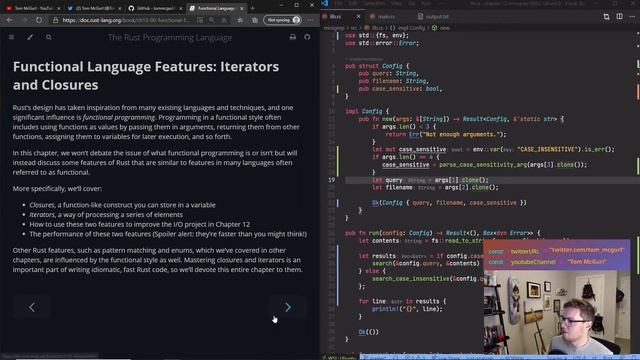The width and height of the screenshot is (640, 360).
Task: Open the View menu in VS Code
Action: coord(397,3)
